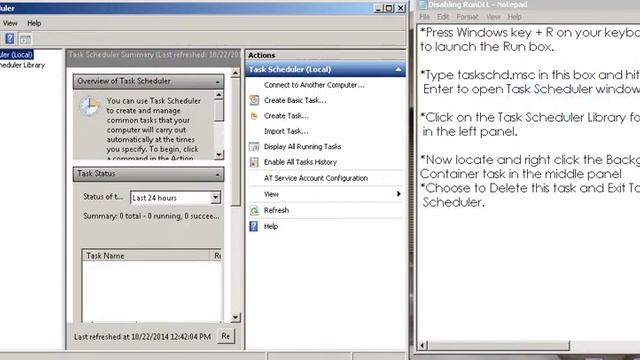Screen dimensions: 640x360
Task: Click overview text scrollbar down arrow
Action: click(219, 154)
